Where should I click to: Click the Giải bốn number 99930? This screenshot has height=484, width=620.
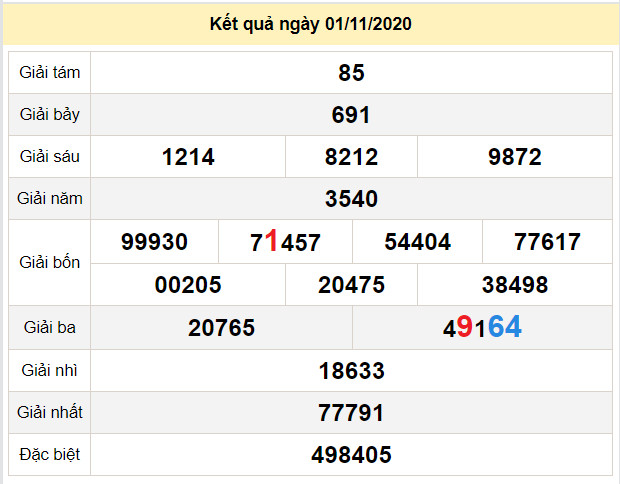tap(154, 242)
